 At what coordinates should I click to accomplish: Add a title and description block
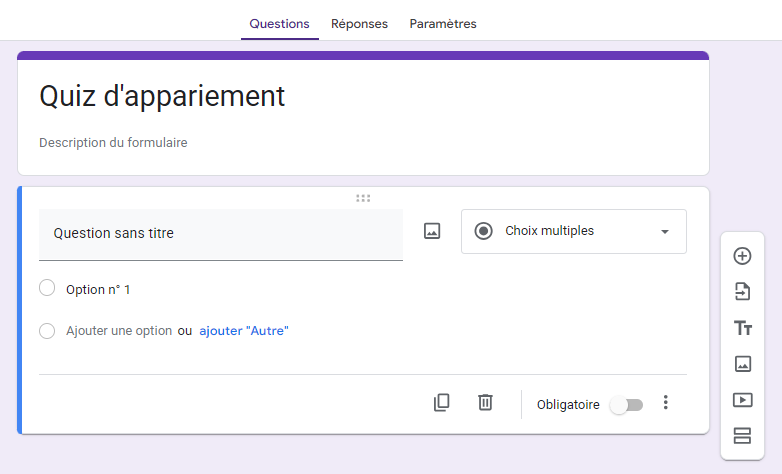pos(742,328)
